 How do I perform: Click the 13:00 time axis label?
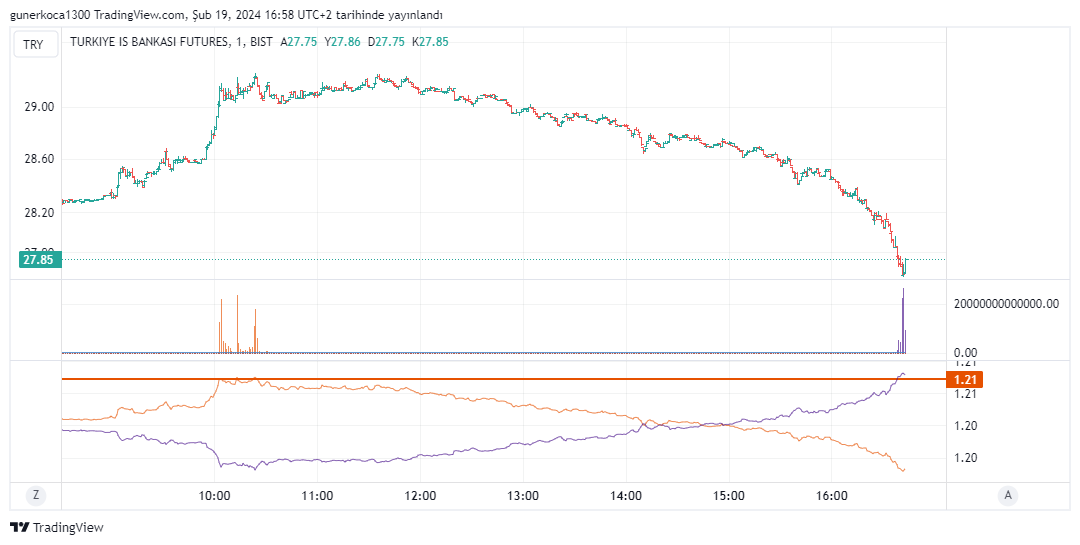click(x=523, y=496)
